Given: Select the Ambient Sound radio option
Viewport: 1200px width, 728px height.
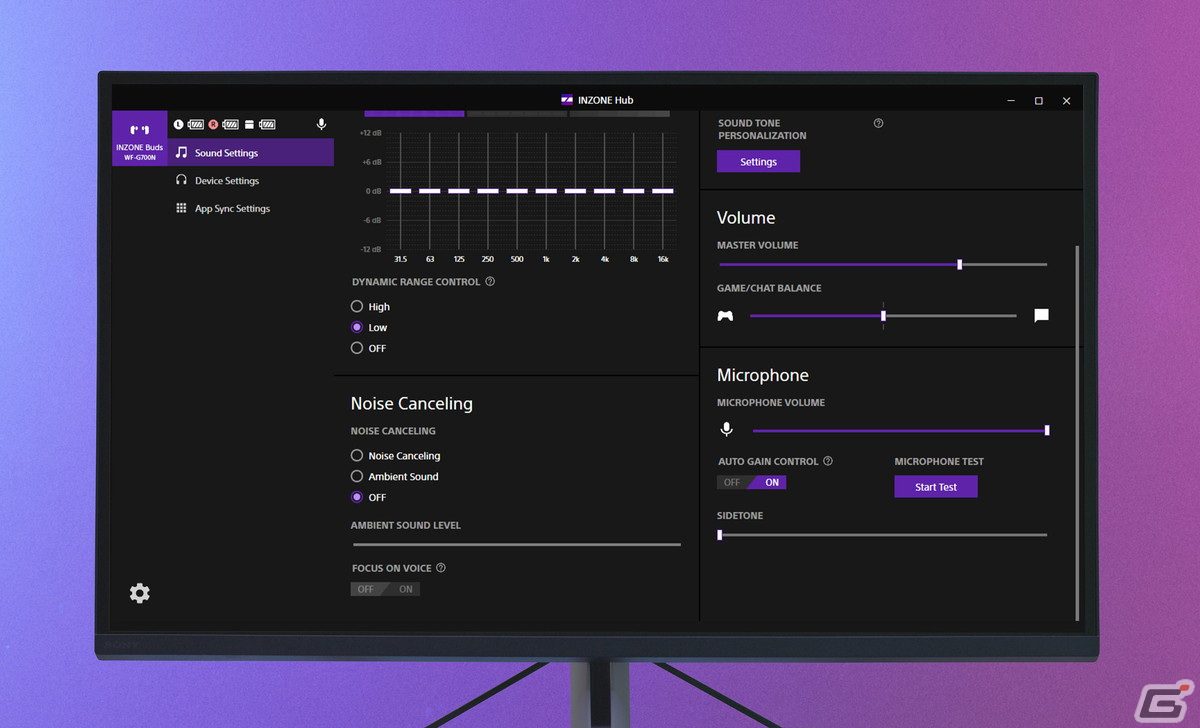Looking at the screenshot, I should (357, 476).
